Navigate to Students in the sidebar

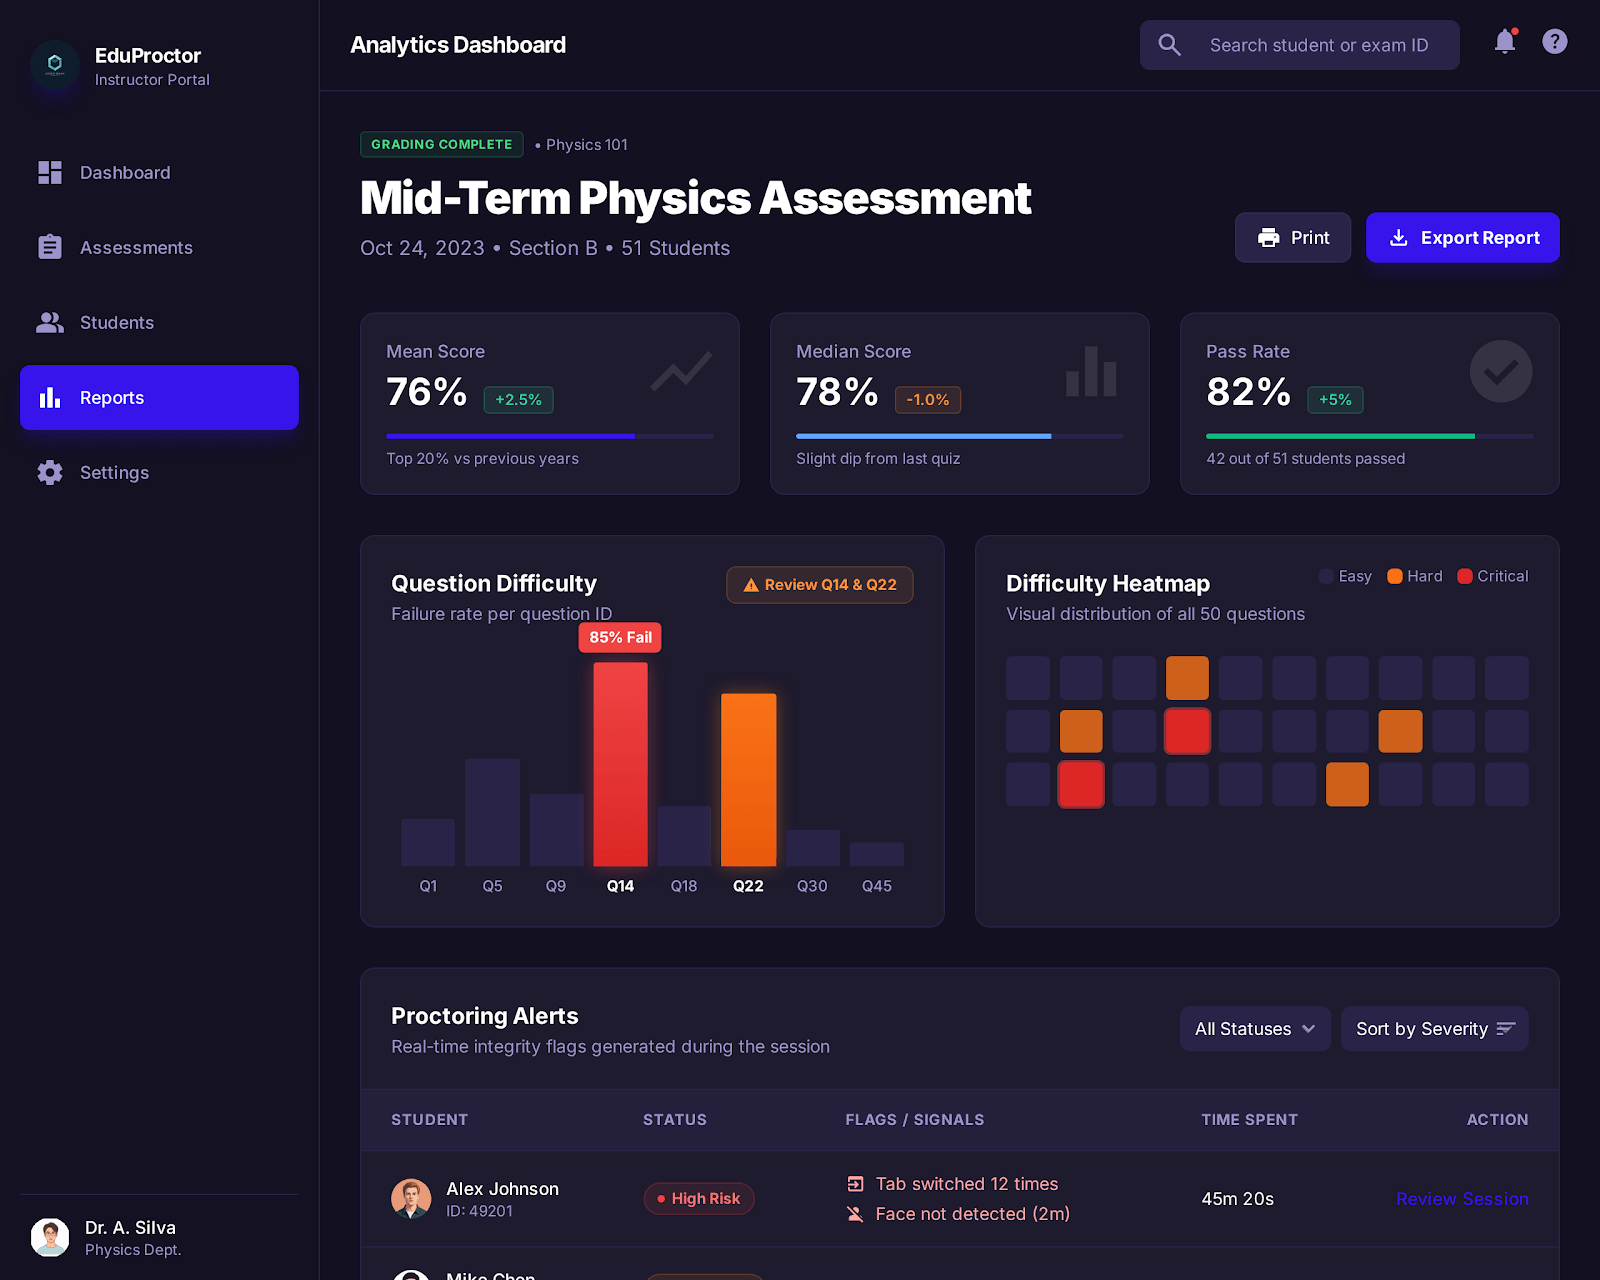[117, 323]
